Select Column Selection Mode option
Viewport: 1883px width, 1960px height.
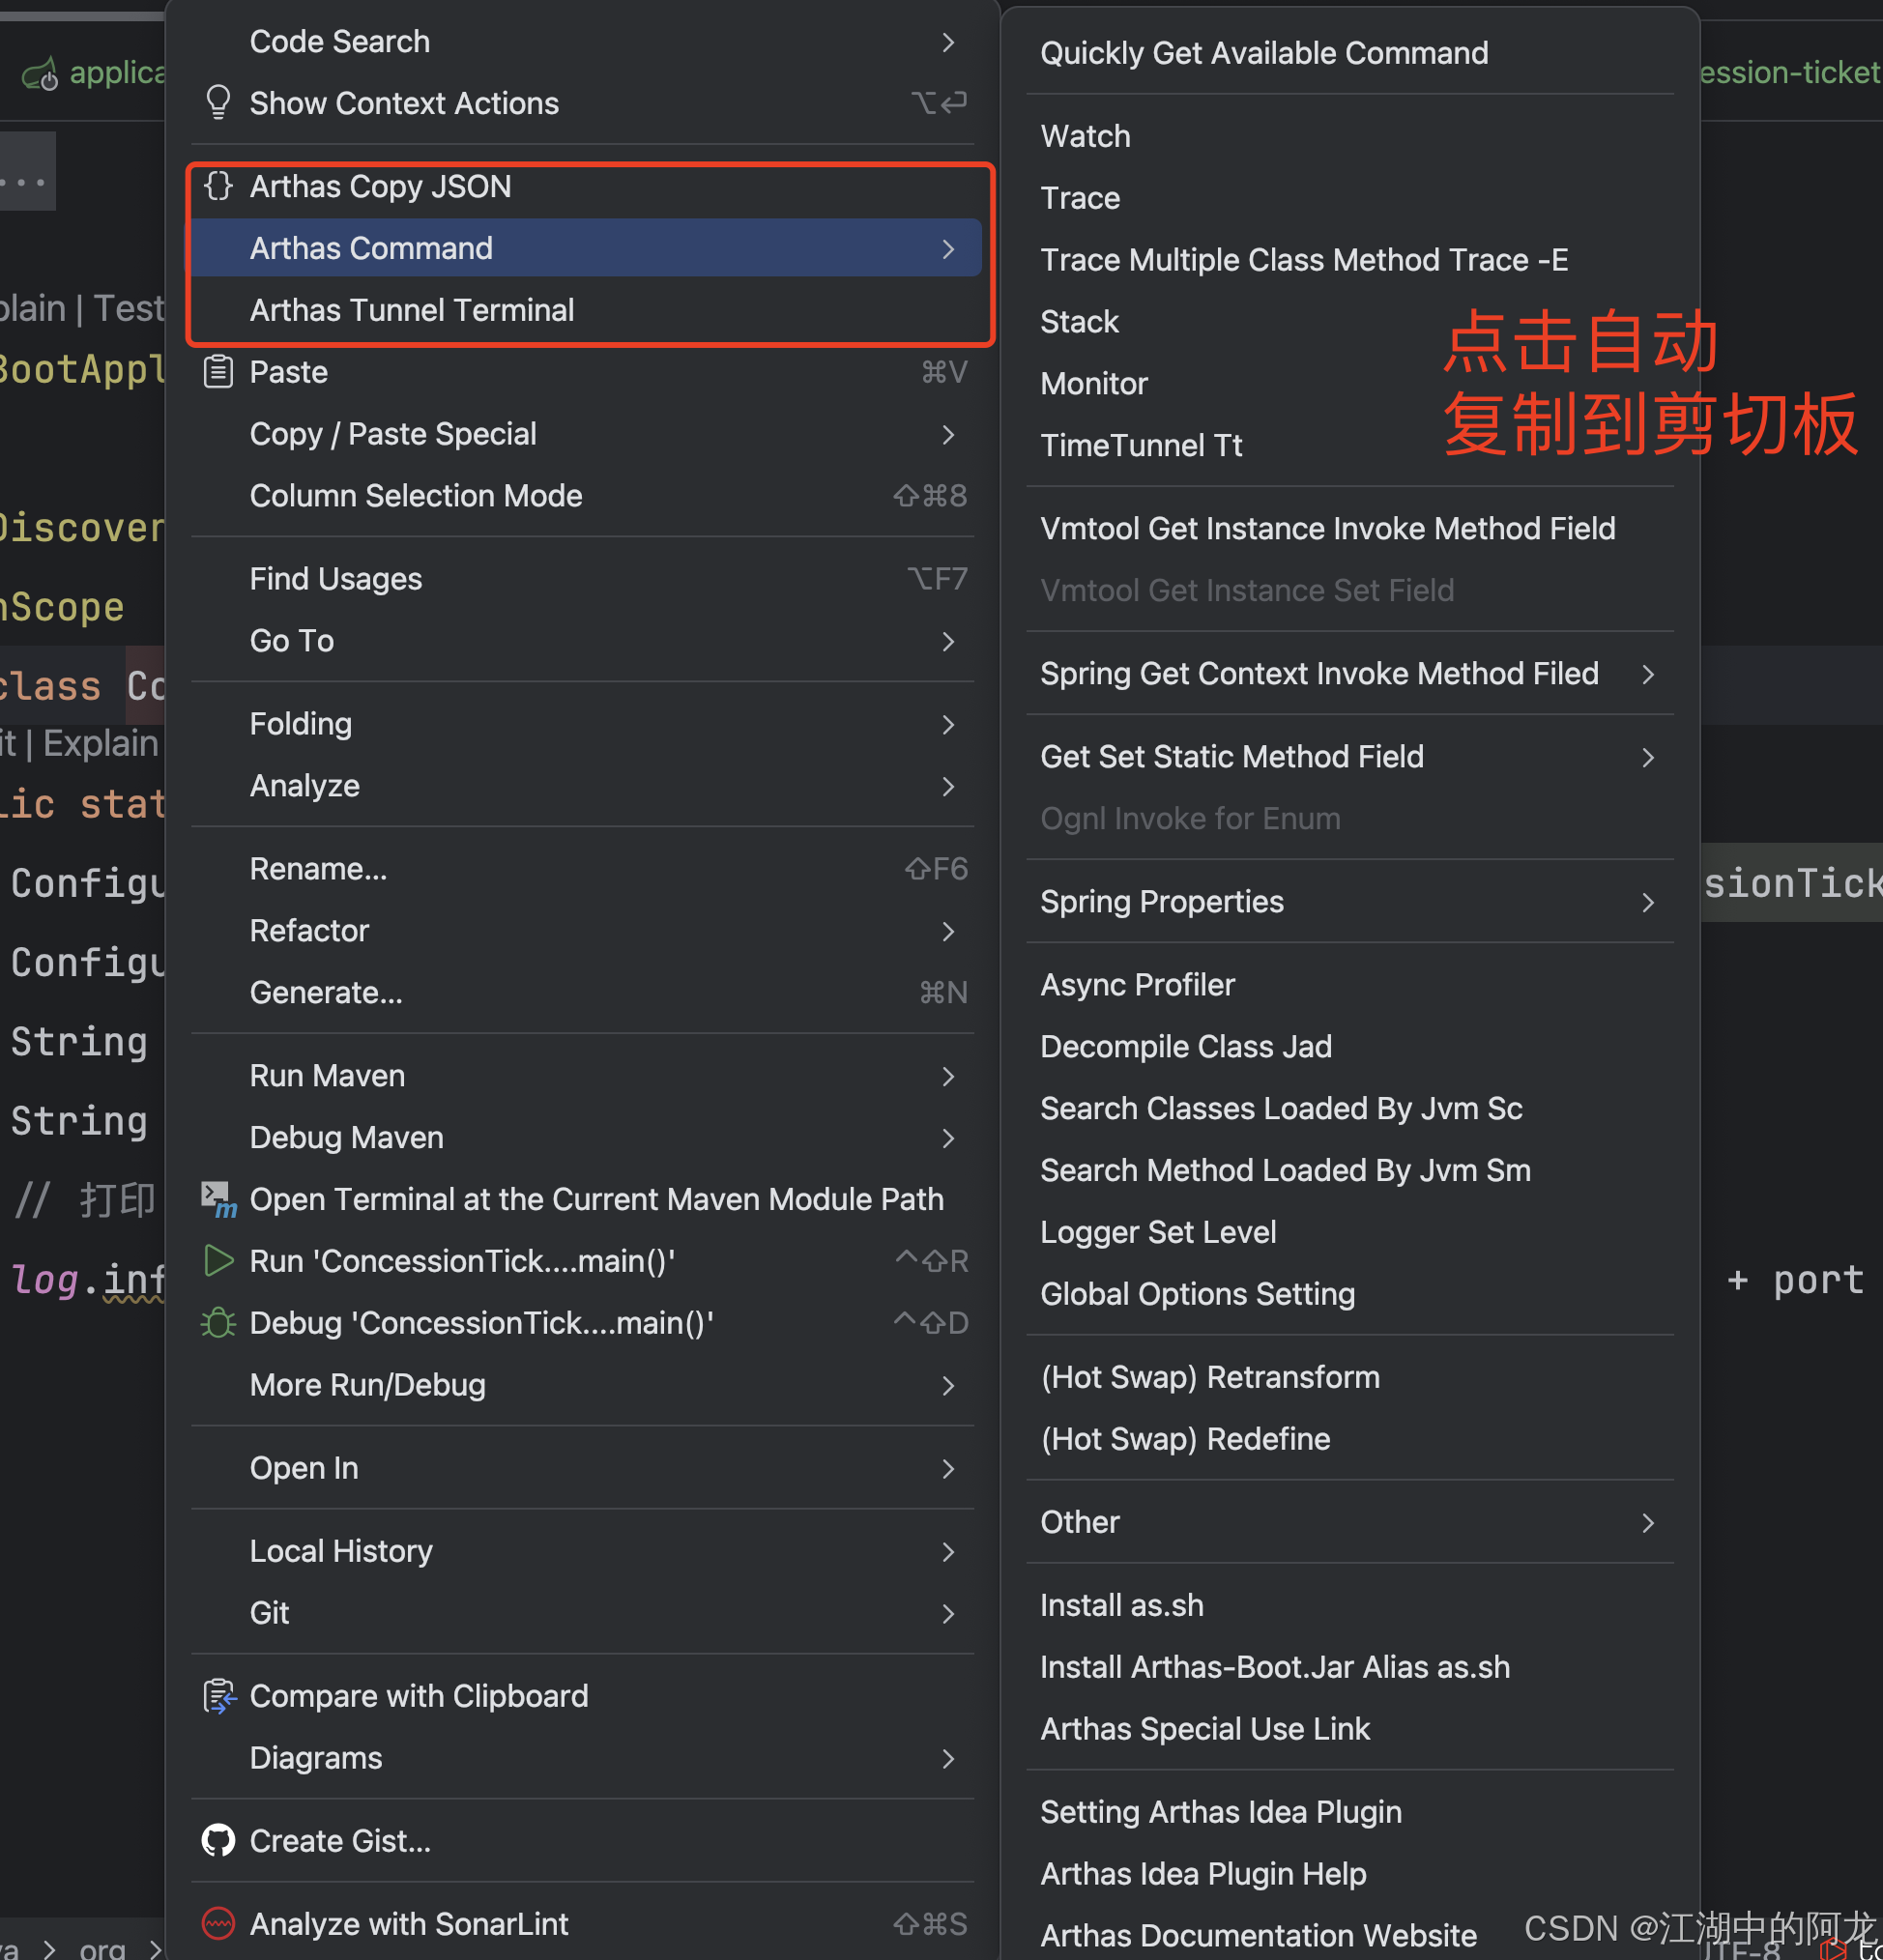tap(415, 496)
